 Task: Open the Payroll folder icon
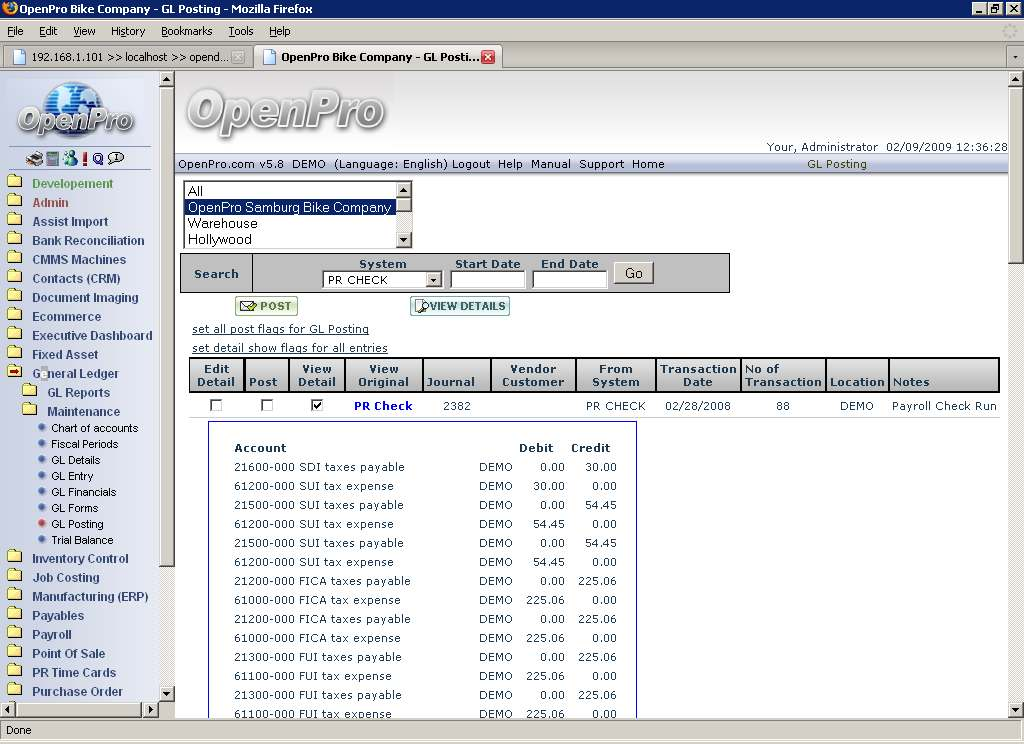coord(15,634)
